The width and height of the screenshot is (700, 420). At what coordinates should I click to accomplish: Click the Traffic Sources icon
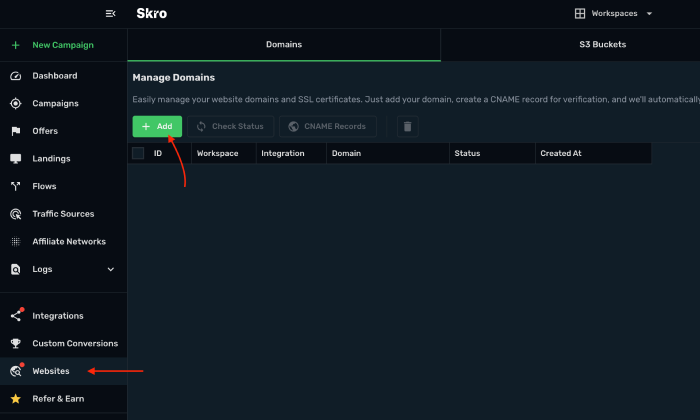click(x=16, y=214)
